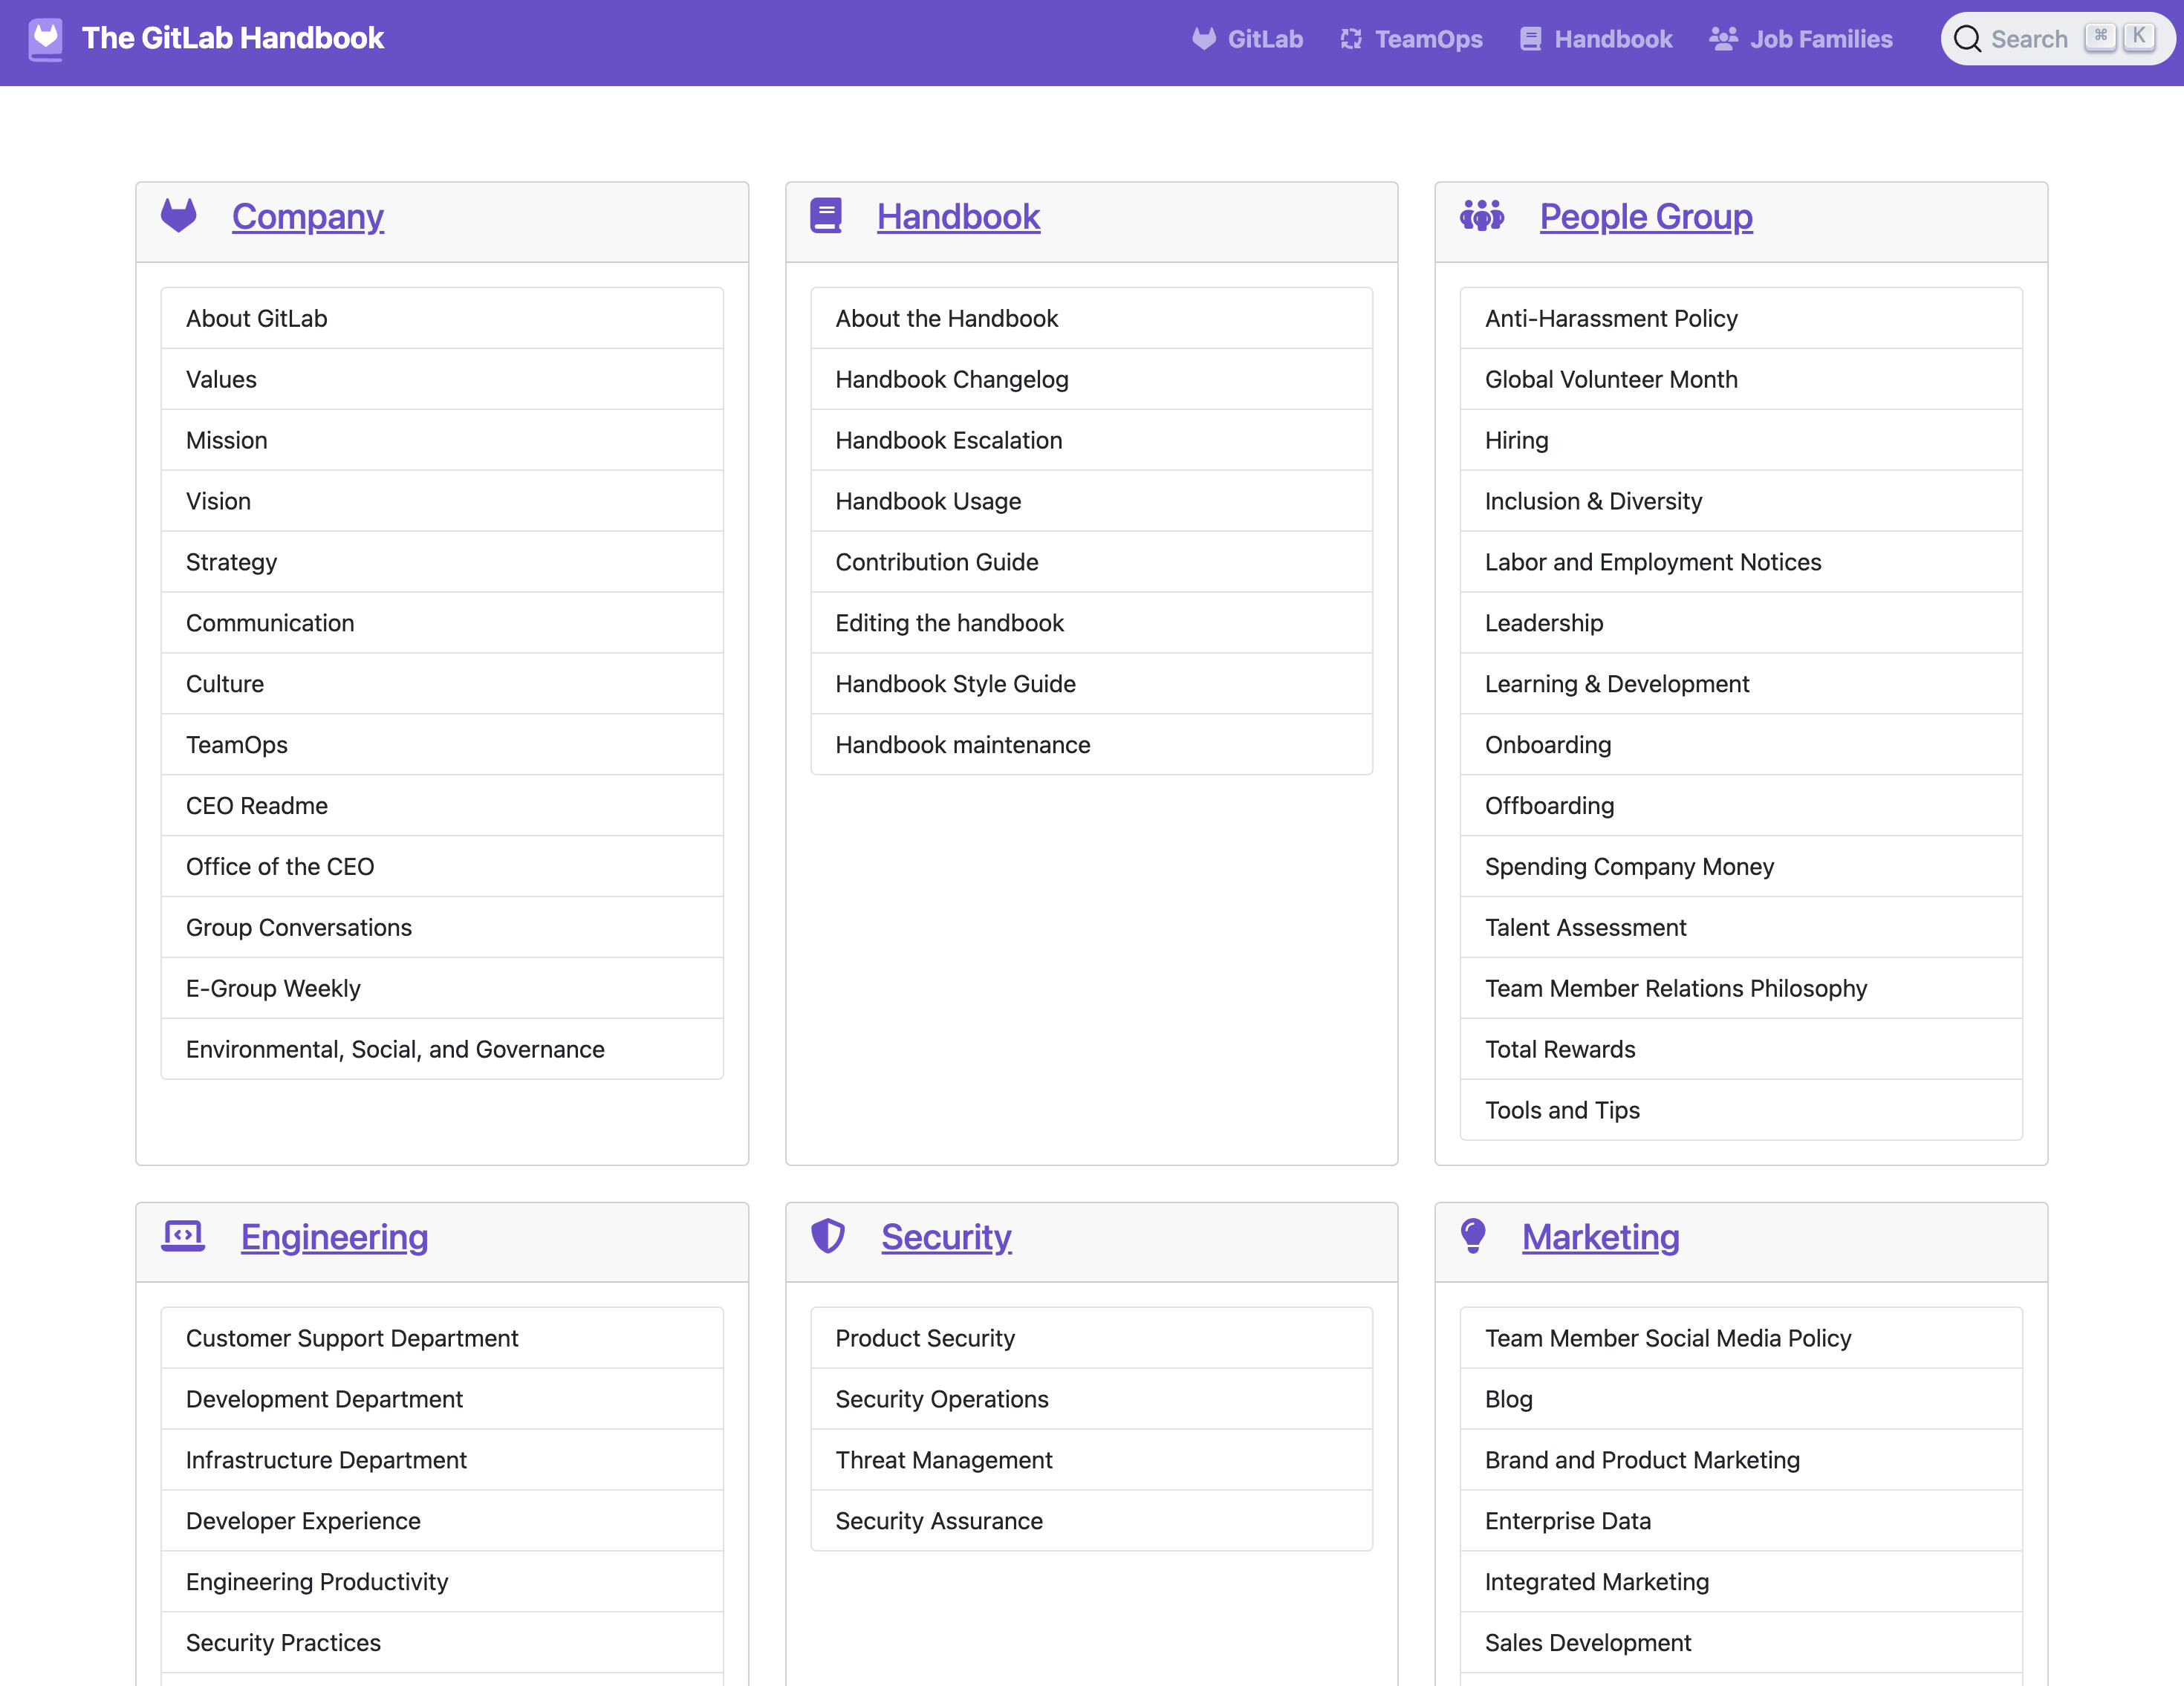
Task: Open About the Handbook
Action: (x=1092, y=318)
